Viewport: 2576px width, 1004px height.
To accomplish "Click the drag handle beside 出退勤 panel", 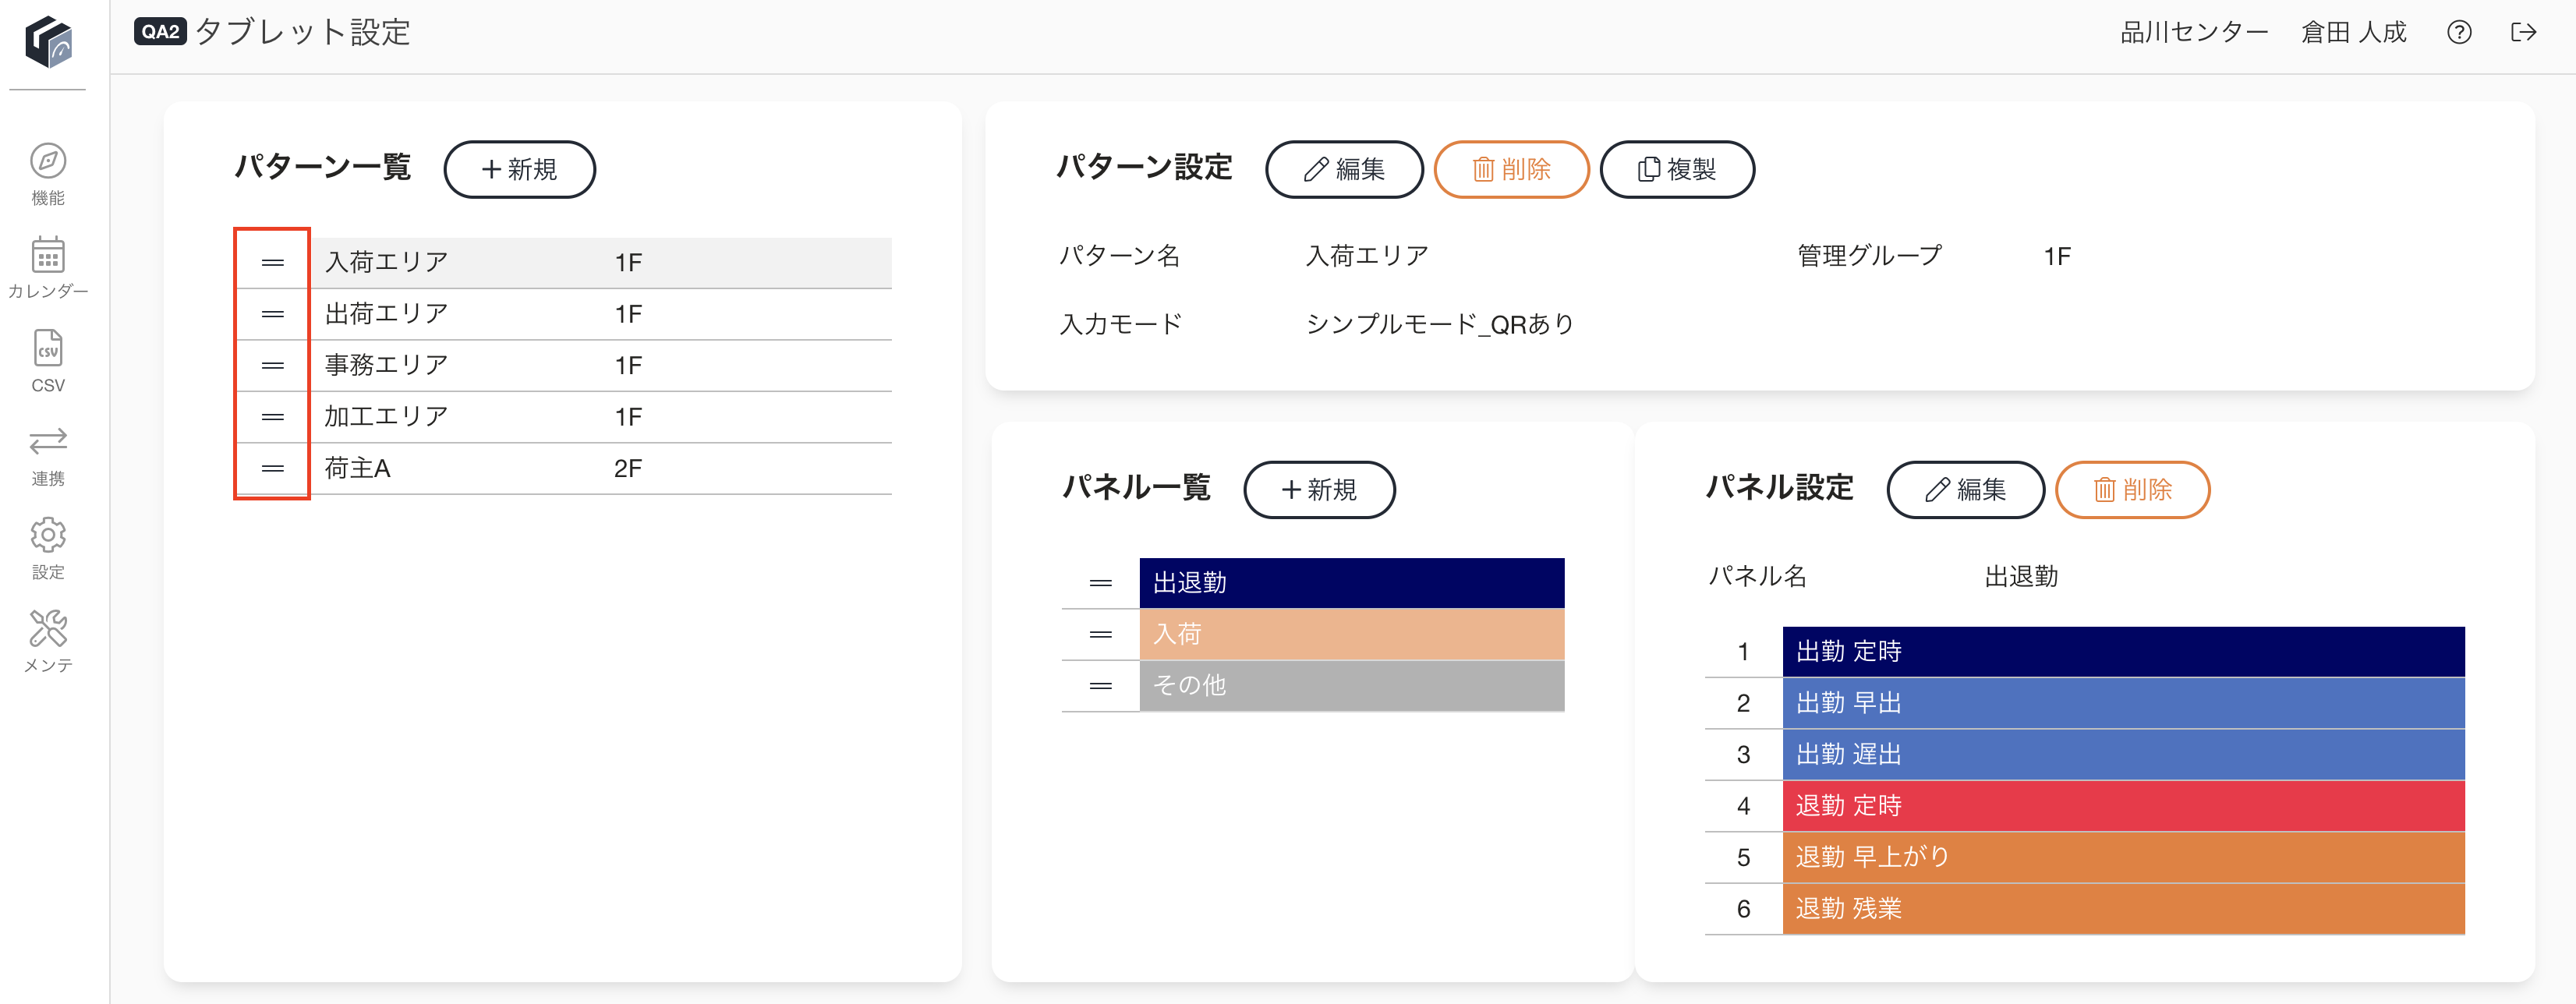I will coord(1100,583).
